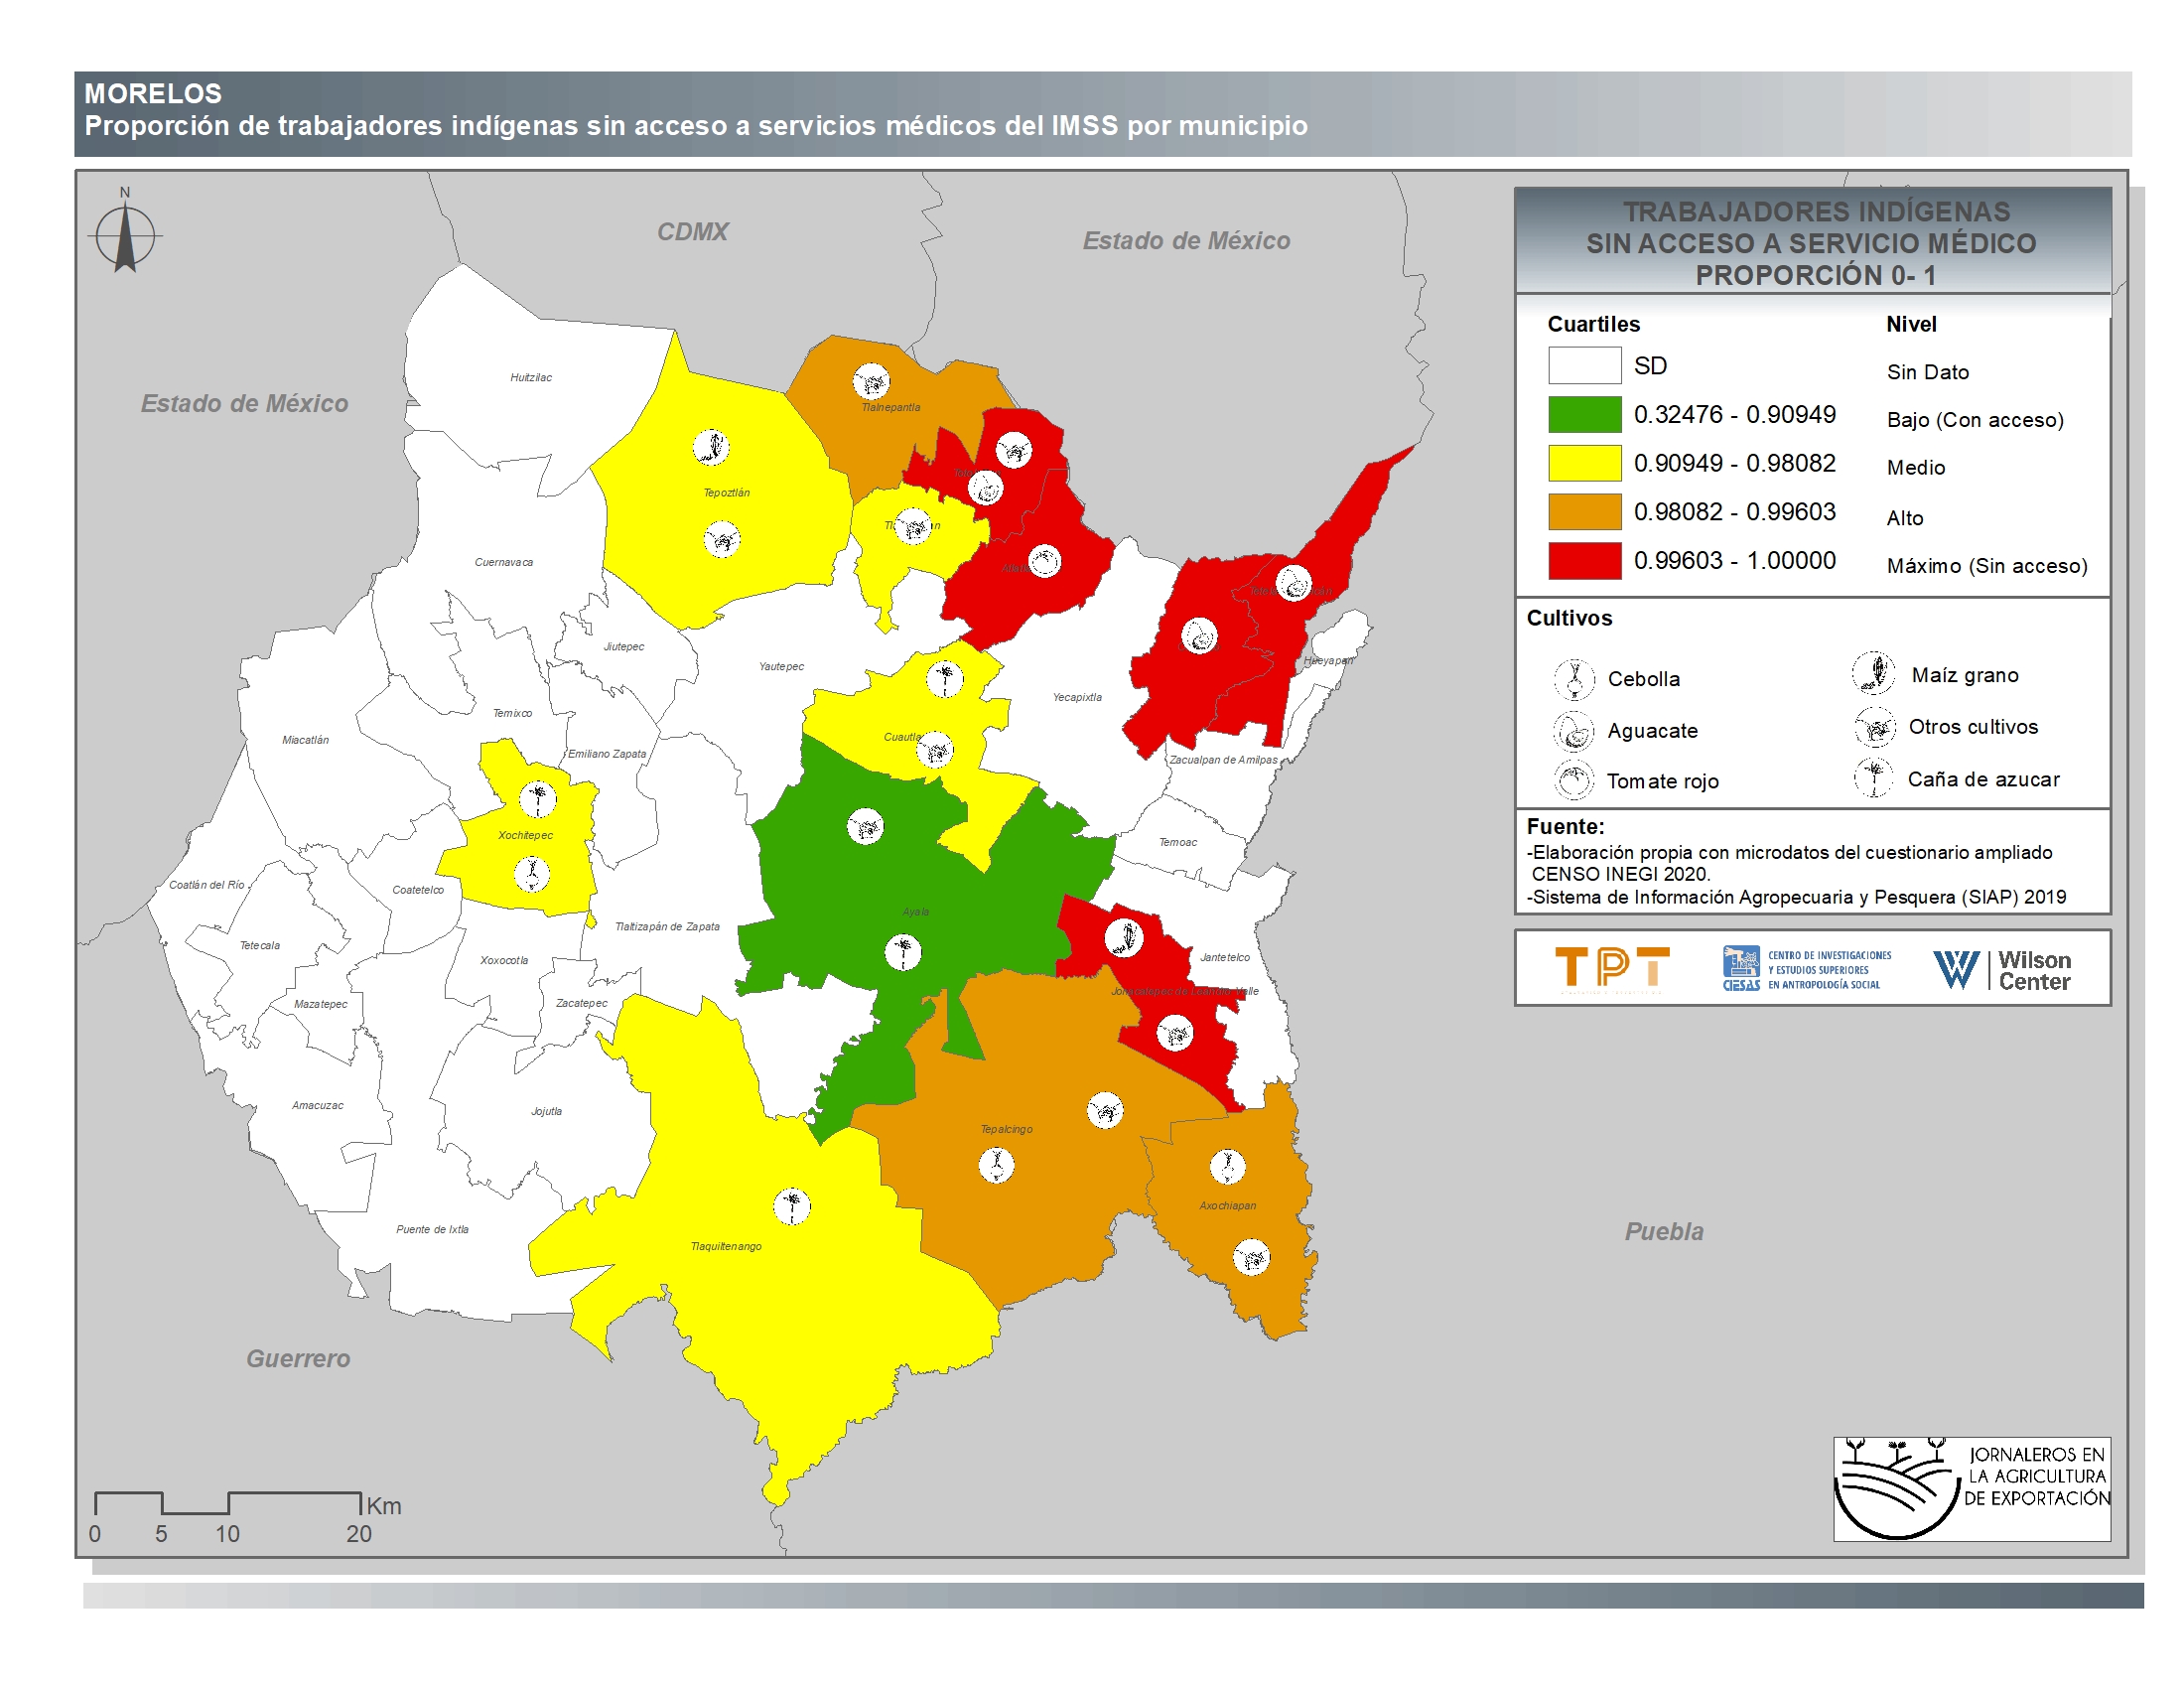Click the Aguacate legend crop icon
This screenshot has height=1688, width=2184.
[1574, 731]
